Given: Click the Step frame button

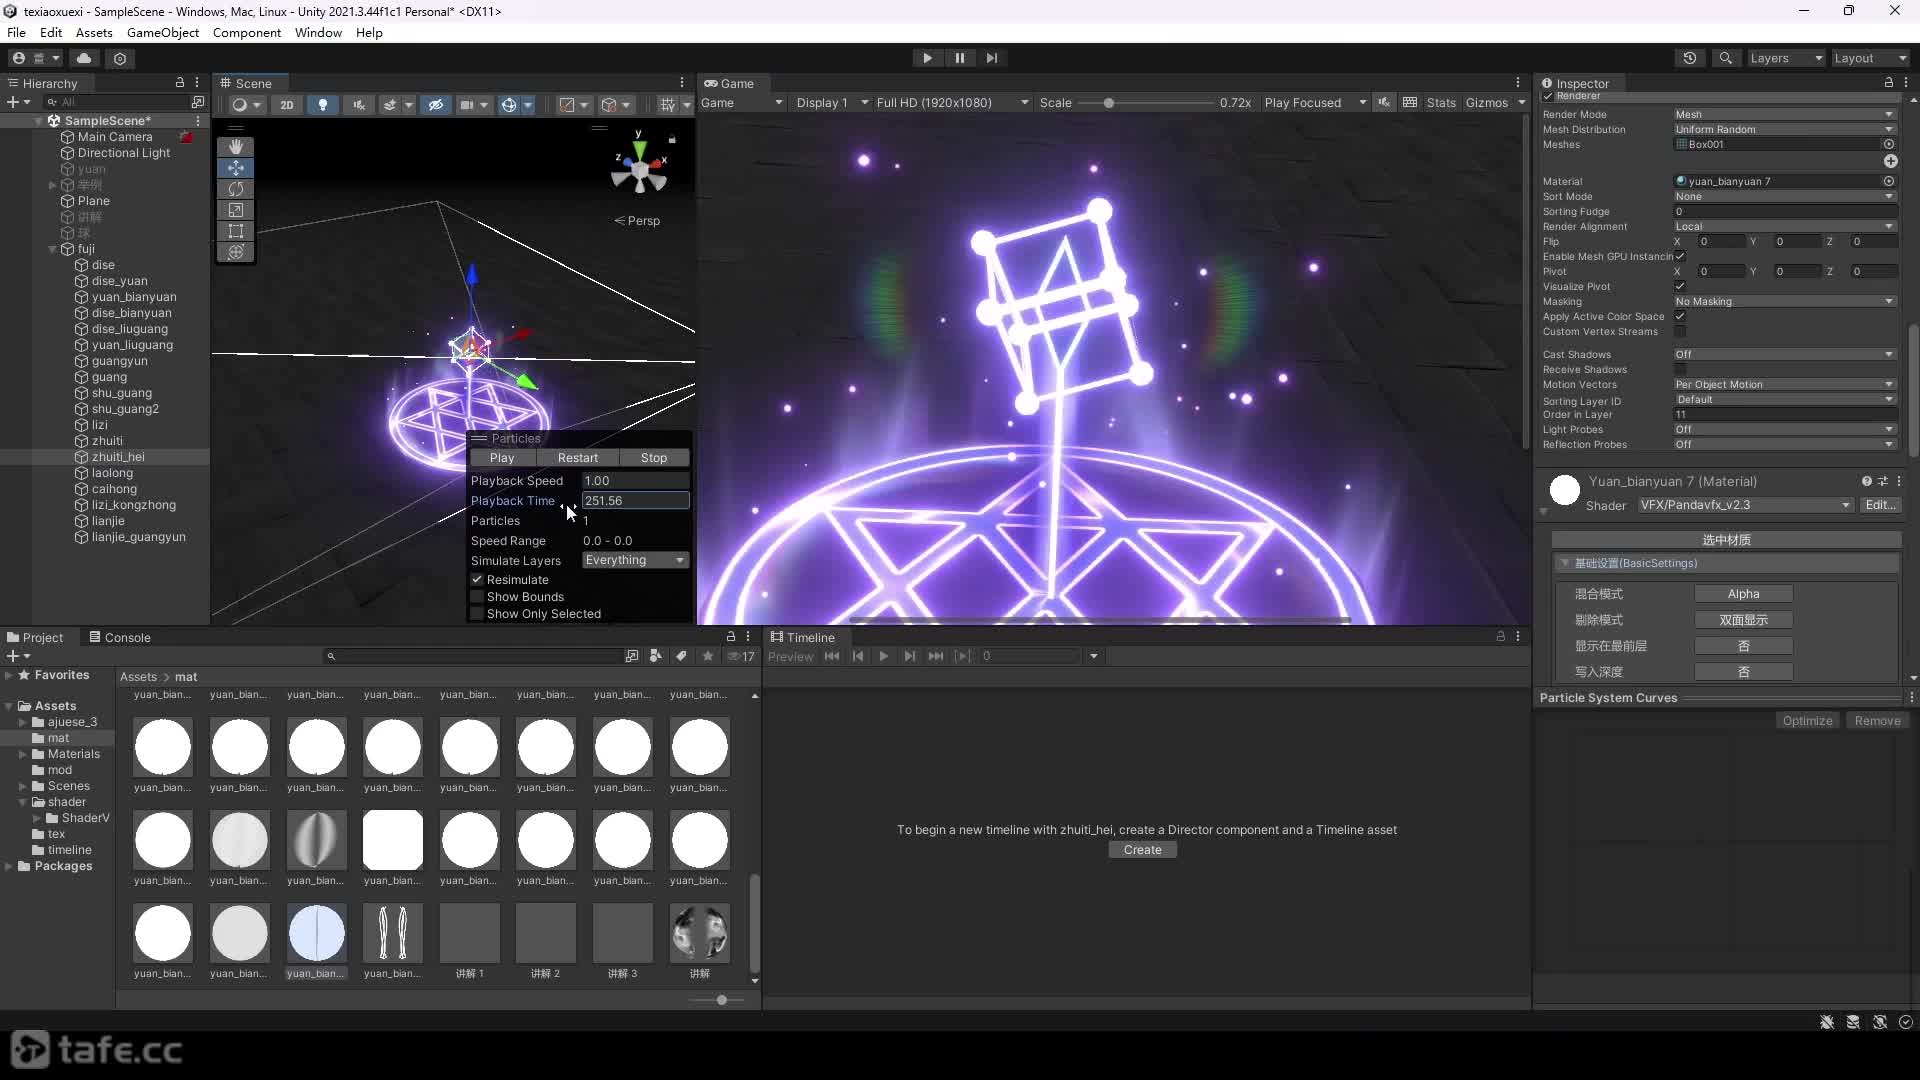Looking at the screenshot, I should click(991, 58).
